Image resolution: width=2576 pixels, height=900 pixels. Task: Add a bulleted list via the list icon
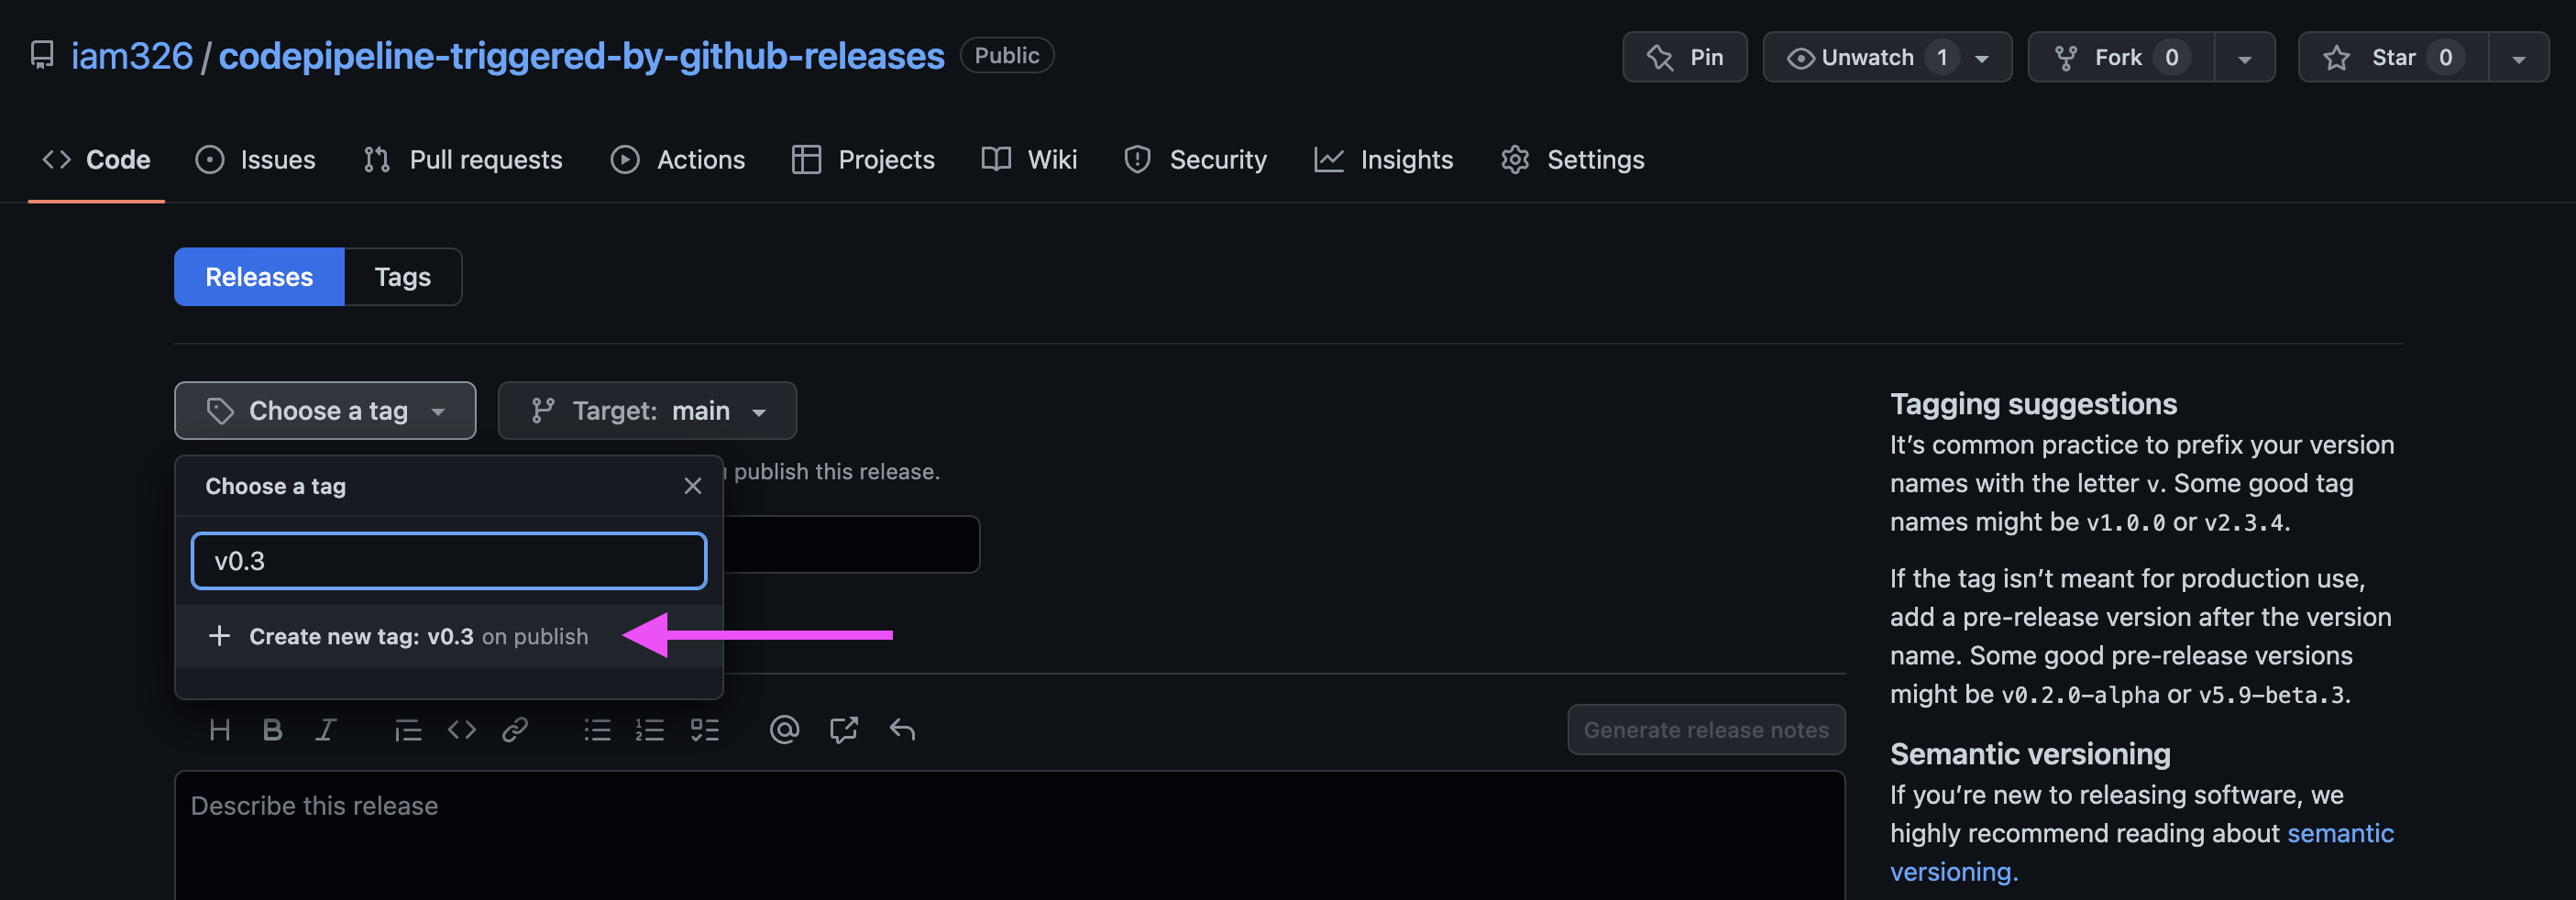coord(596,729)
